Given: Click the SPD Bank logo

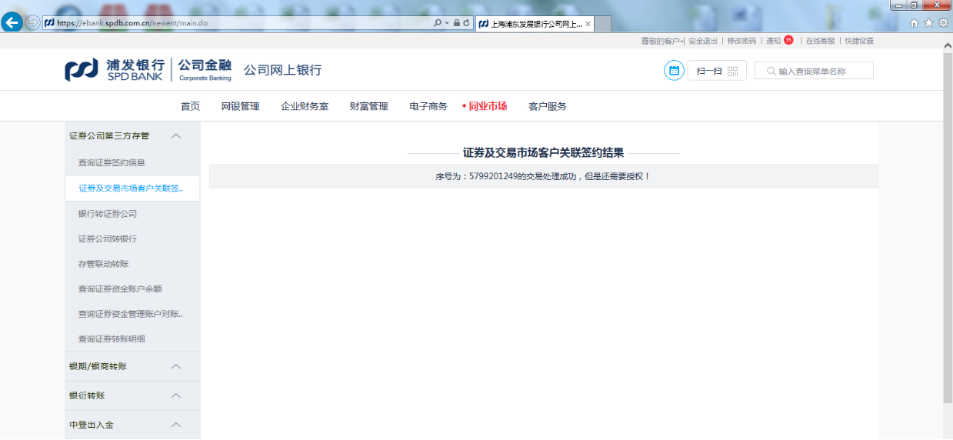Looking at the screenshot, I should 114,70.
